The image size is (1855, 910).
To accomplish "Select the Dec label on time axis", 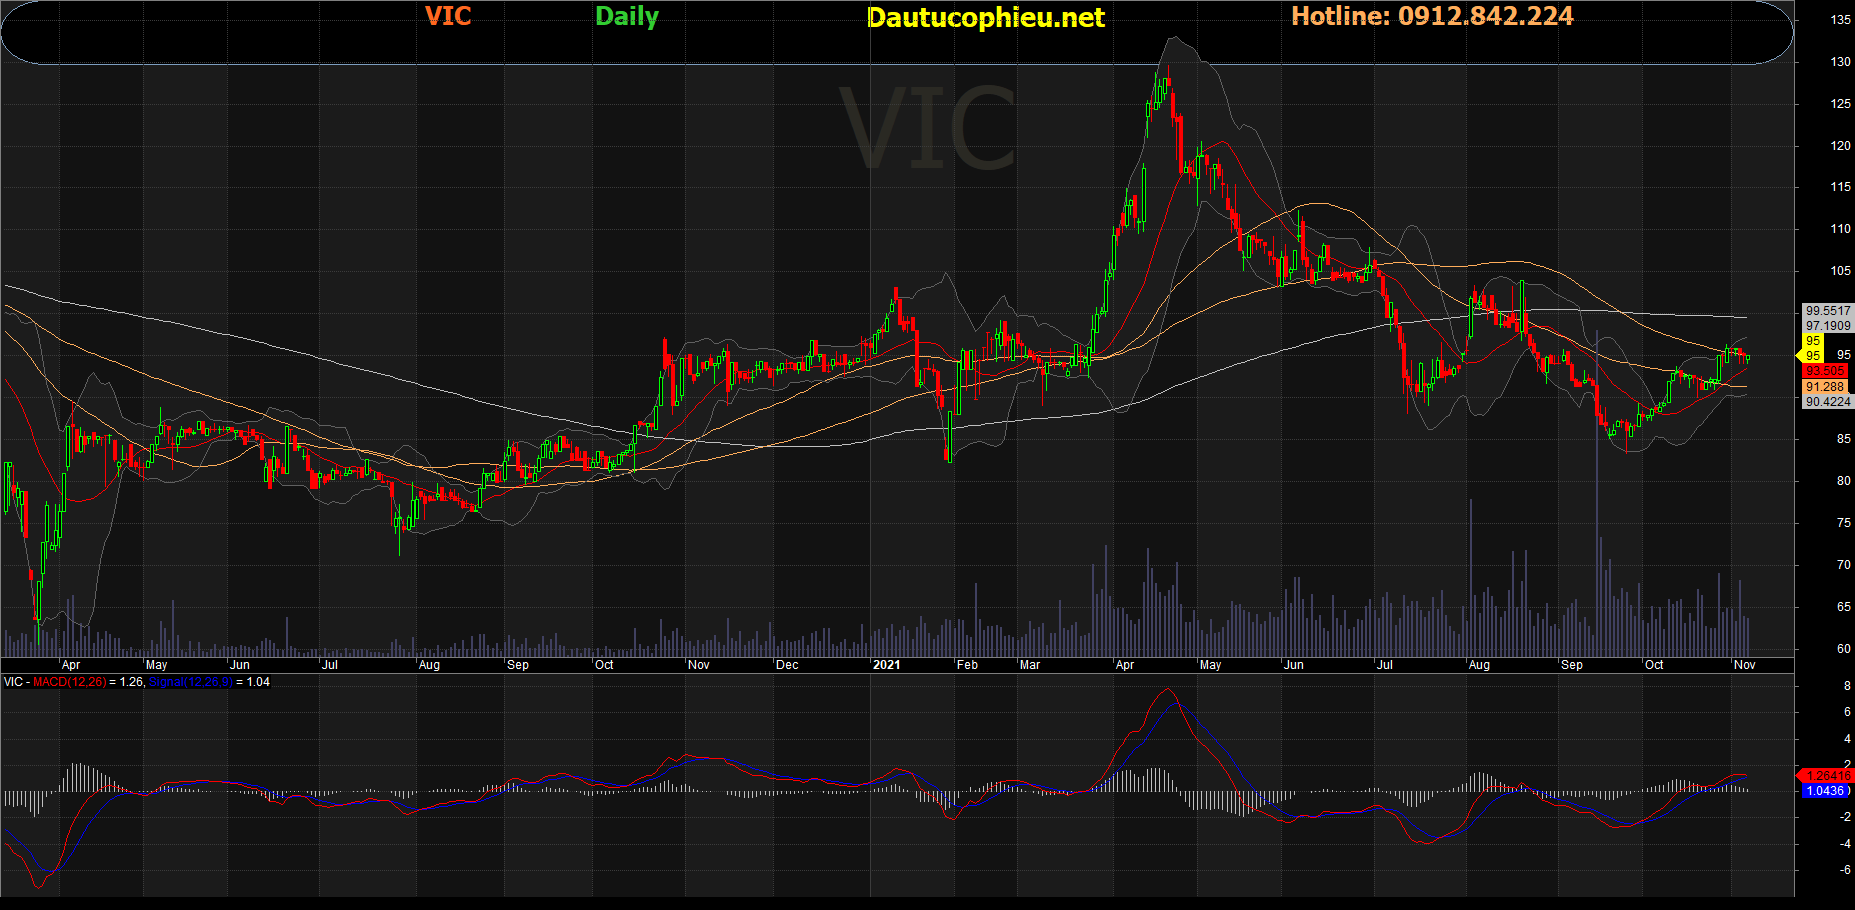I will coord(787,665).
